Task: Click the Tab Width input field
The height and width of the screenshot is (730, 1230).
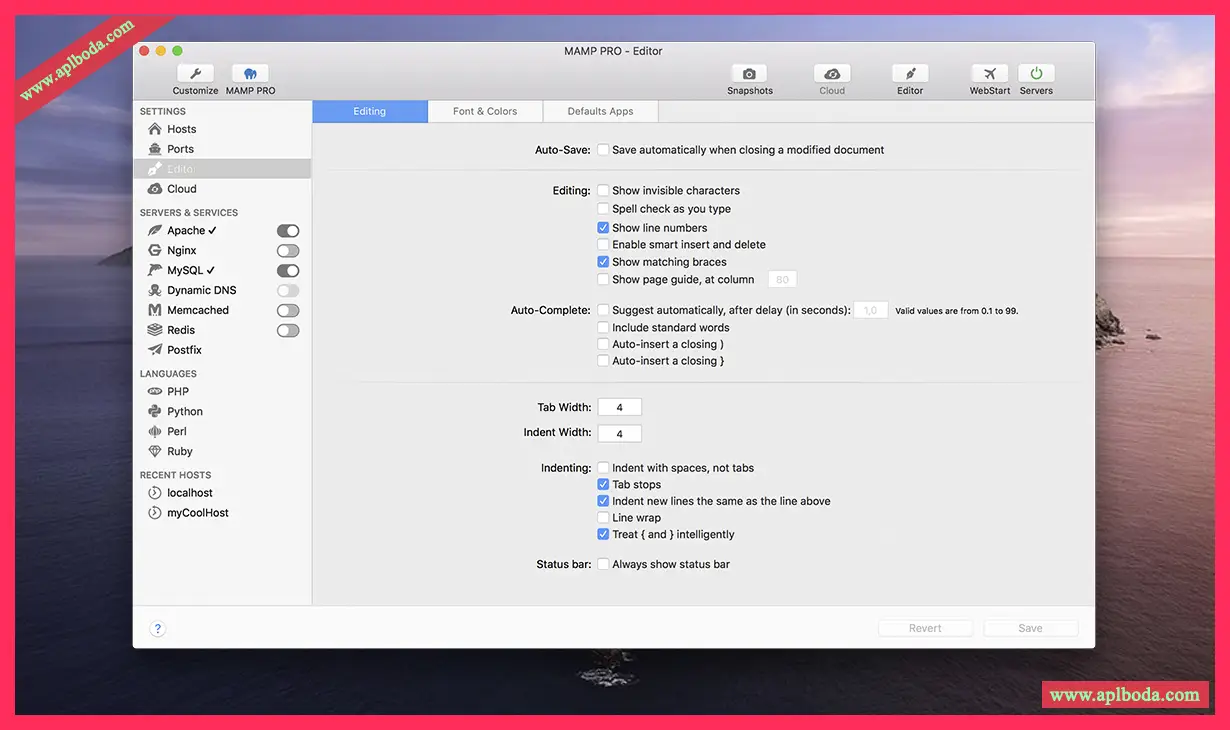Action: 619,407
